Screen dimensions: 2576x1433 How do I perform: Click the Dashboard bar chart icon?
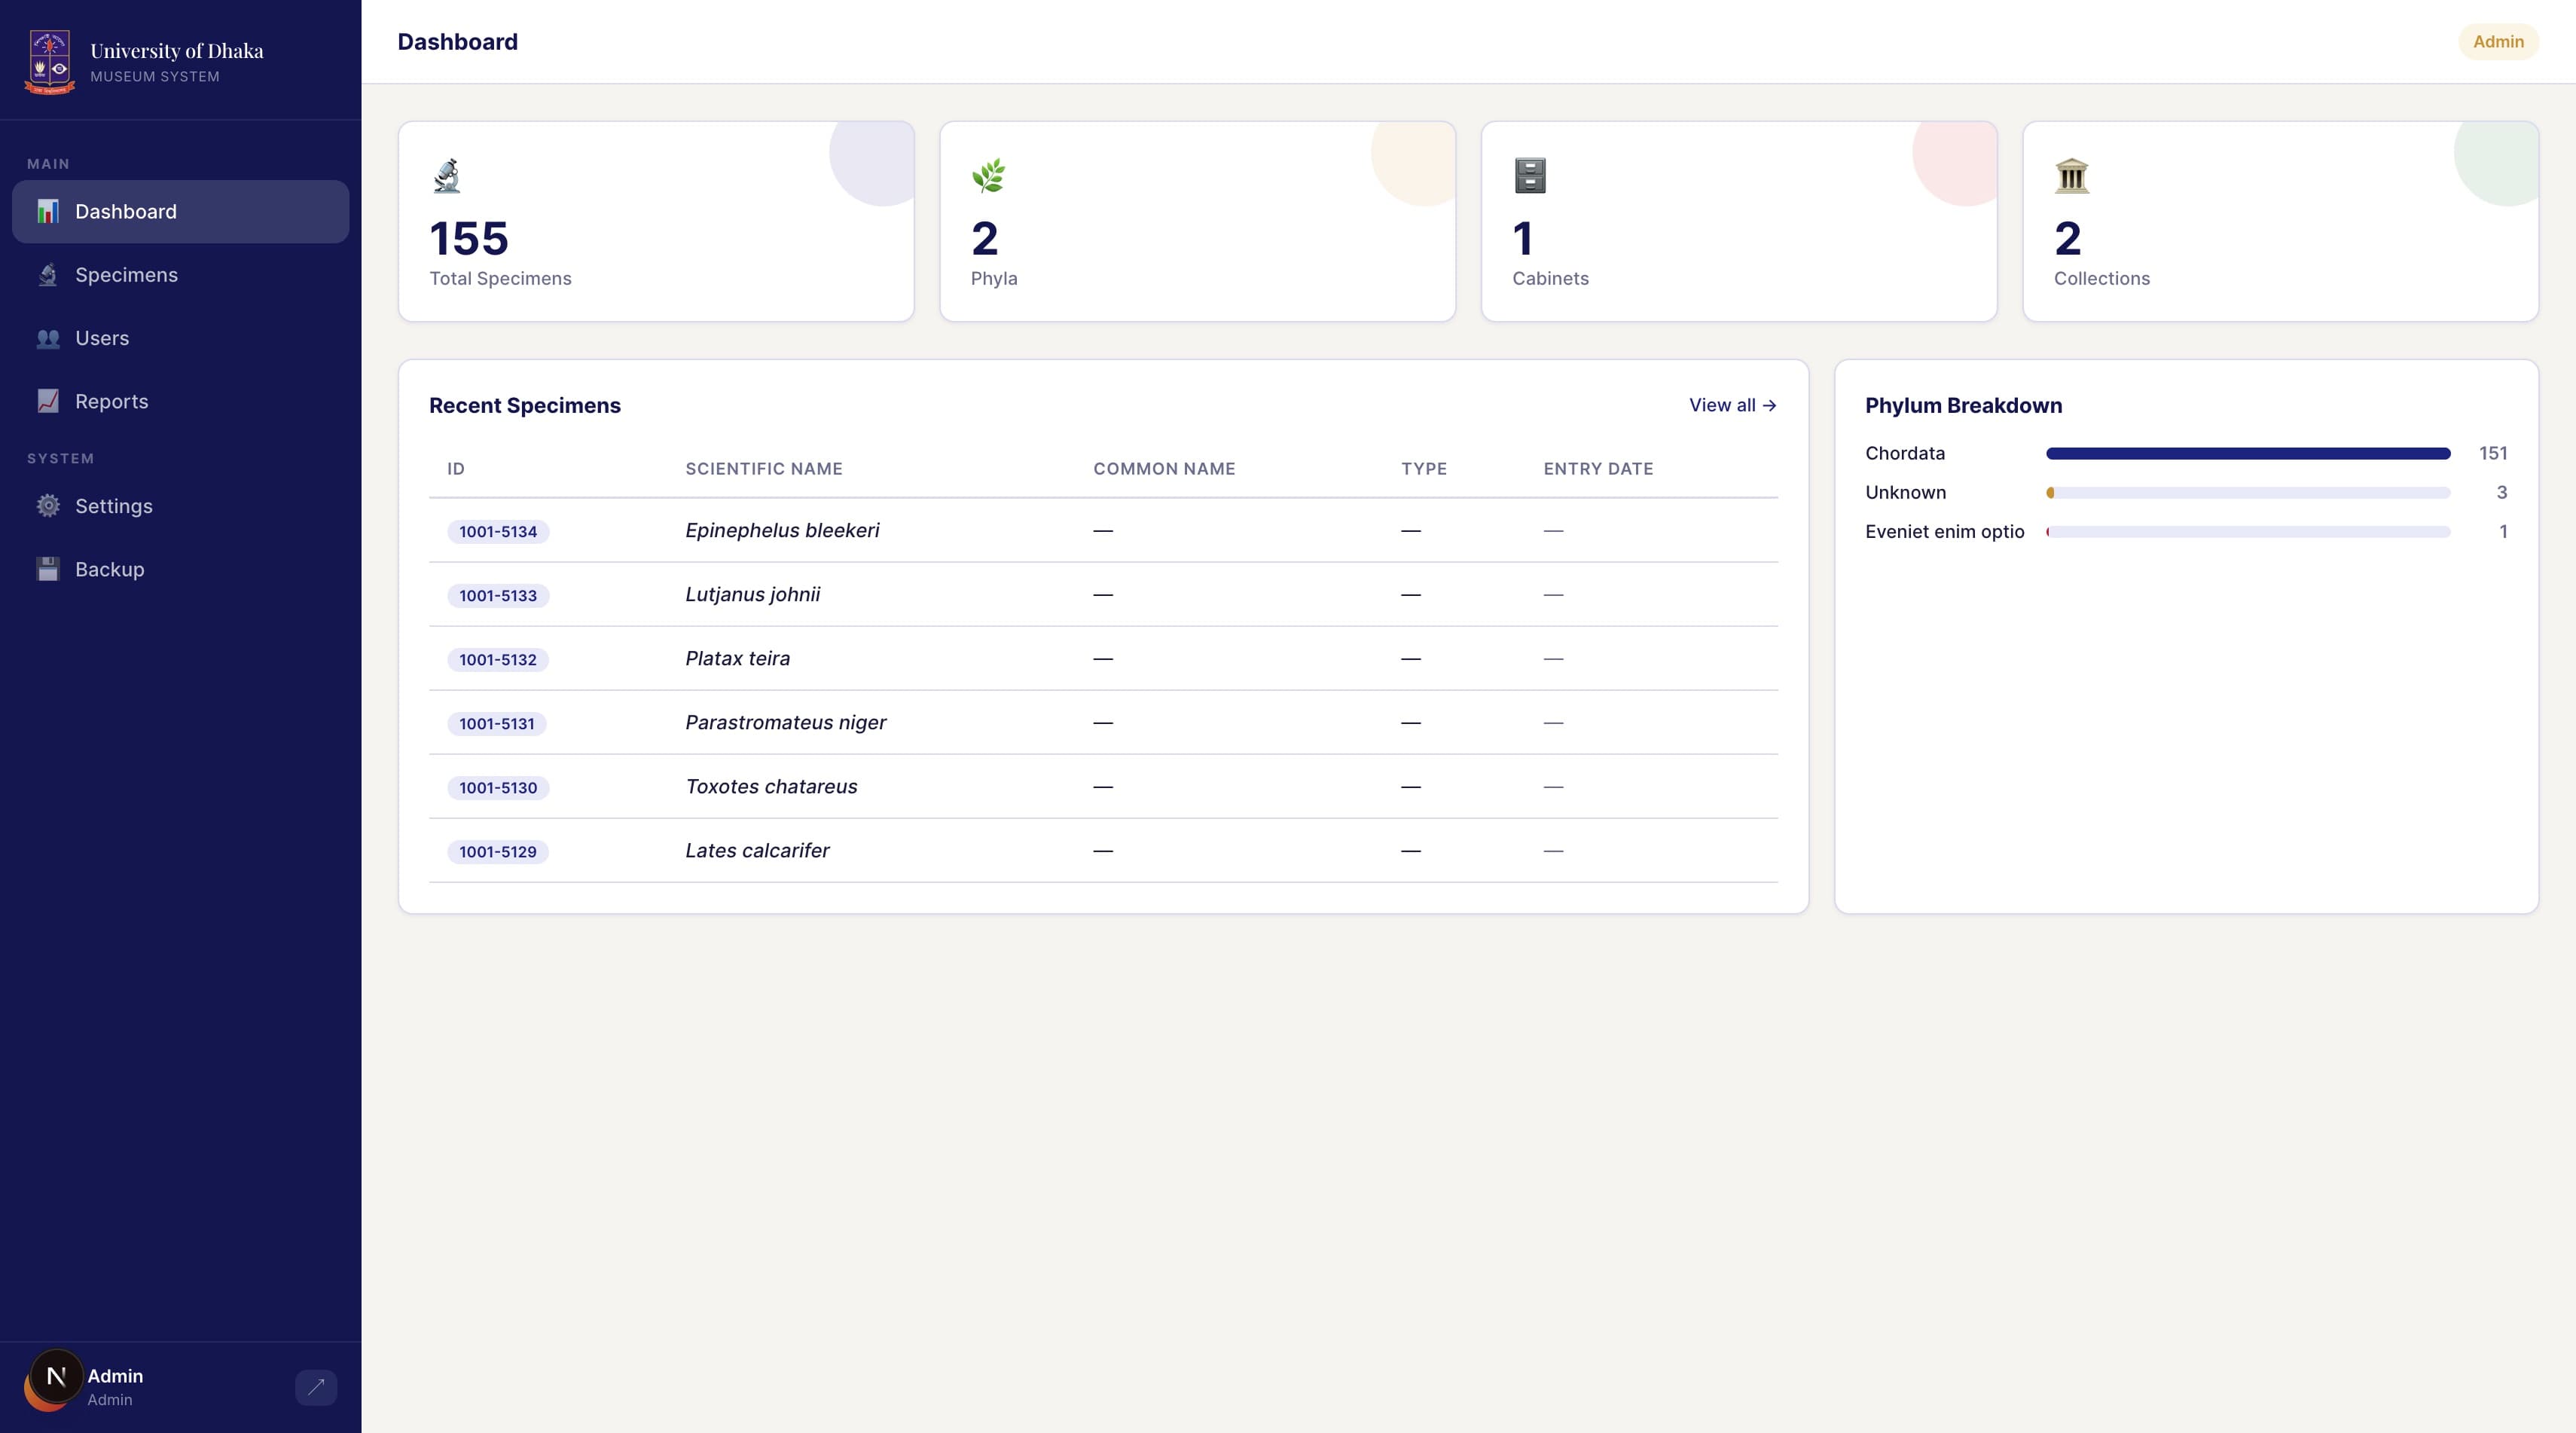click(x=48, y=211)
